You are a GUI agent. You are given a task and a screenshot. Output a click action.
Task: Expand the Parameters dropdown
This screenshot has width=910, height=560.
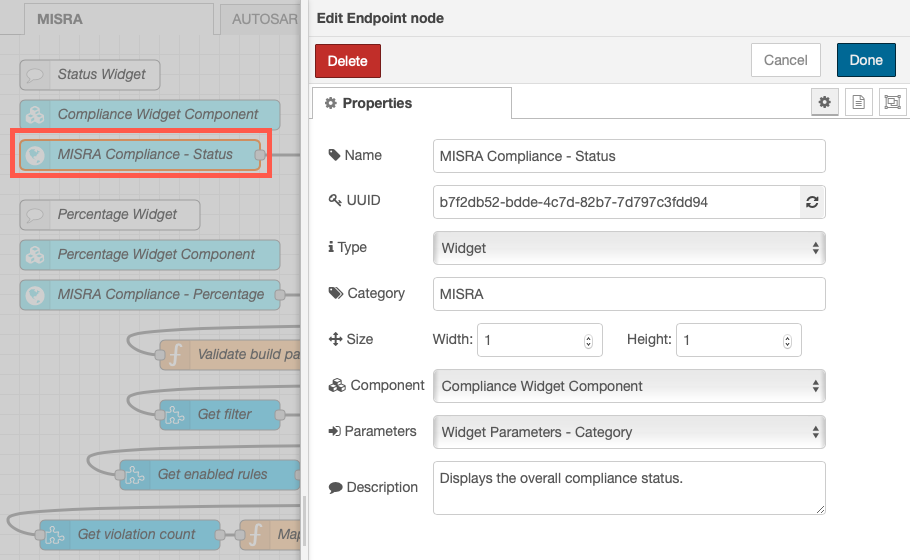click(629, 432)
